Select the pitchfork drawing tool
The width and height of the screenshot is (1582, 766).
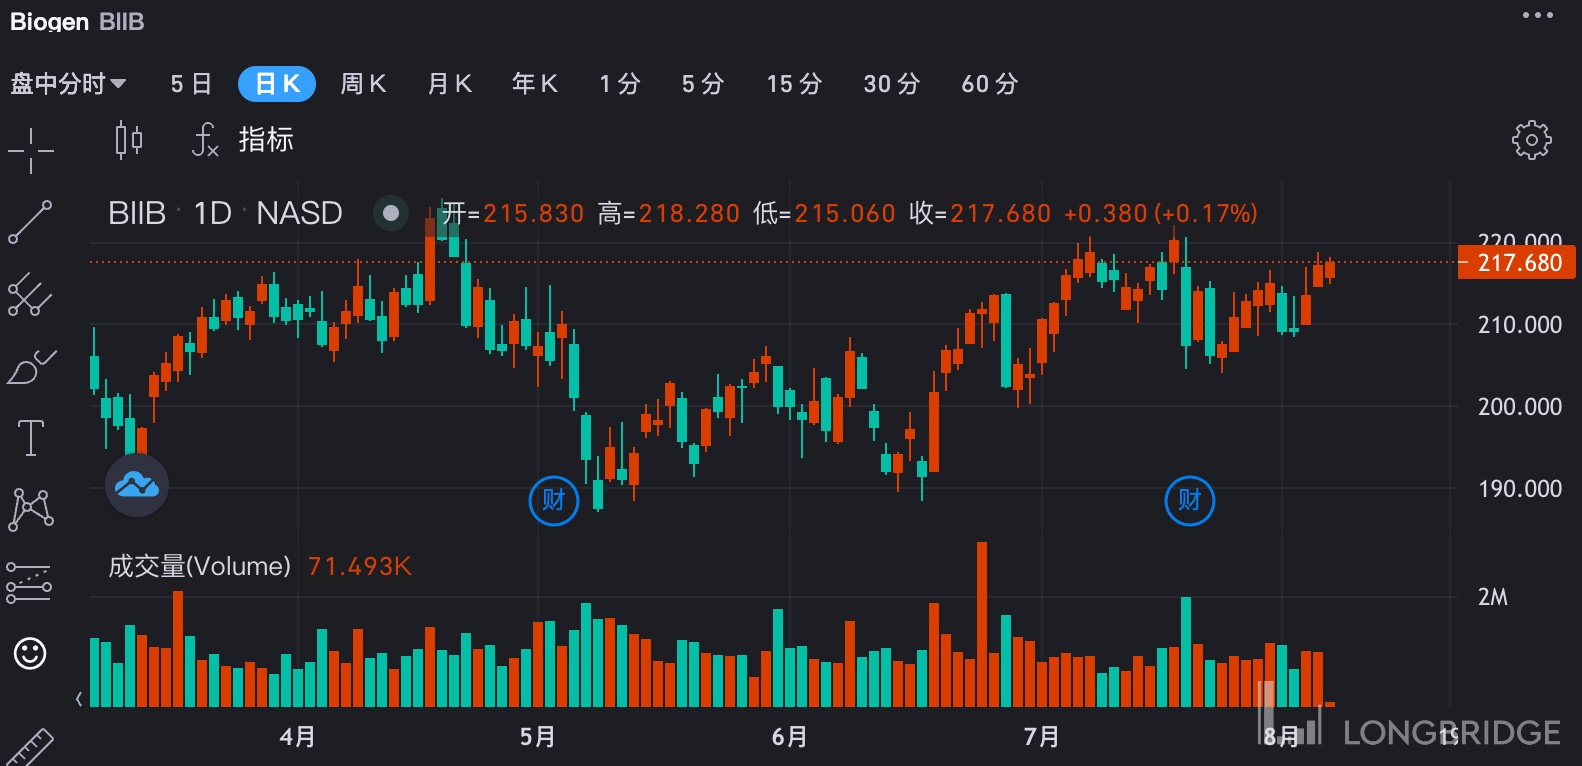30,295
